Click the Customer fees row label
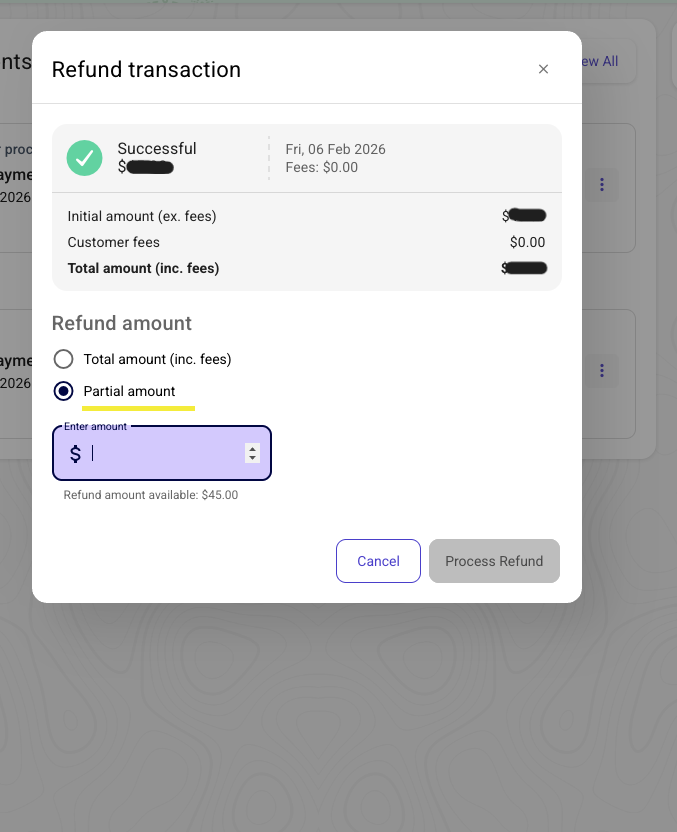Screen dimensions: 677x832 (x=114, y=242)
